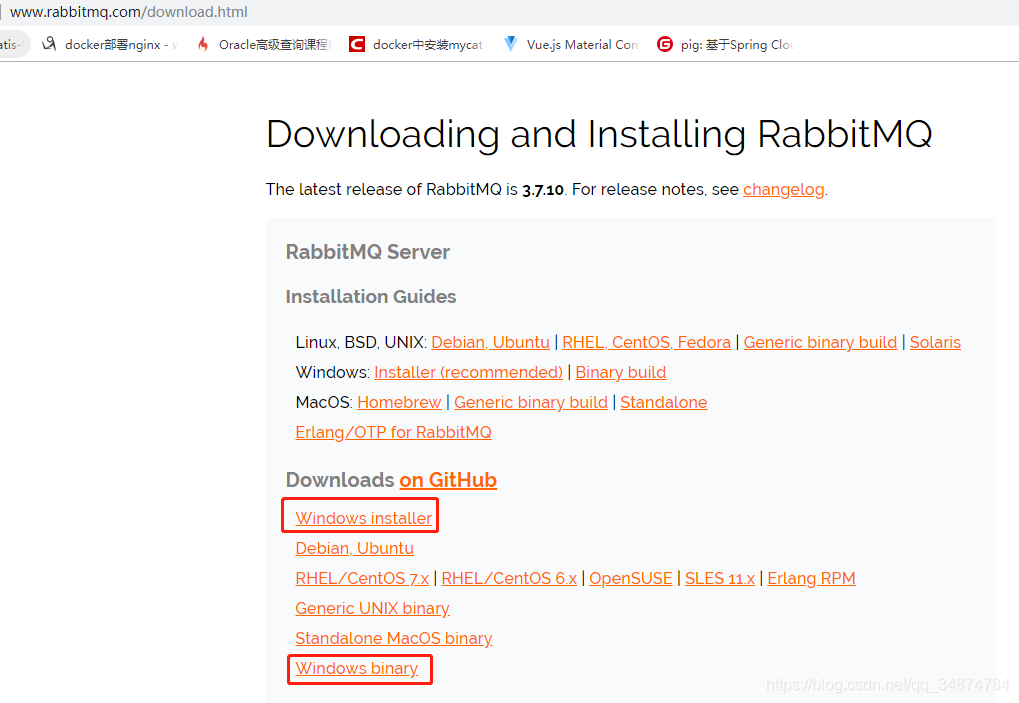Open Windows Binary build guide
This screenshot has width=1019, height=703.
click(621, 372)
